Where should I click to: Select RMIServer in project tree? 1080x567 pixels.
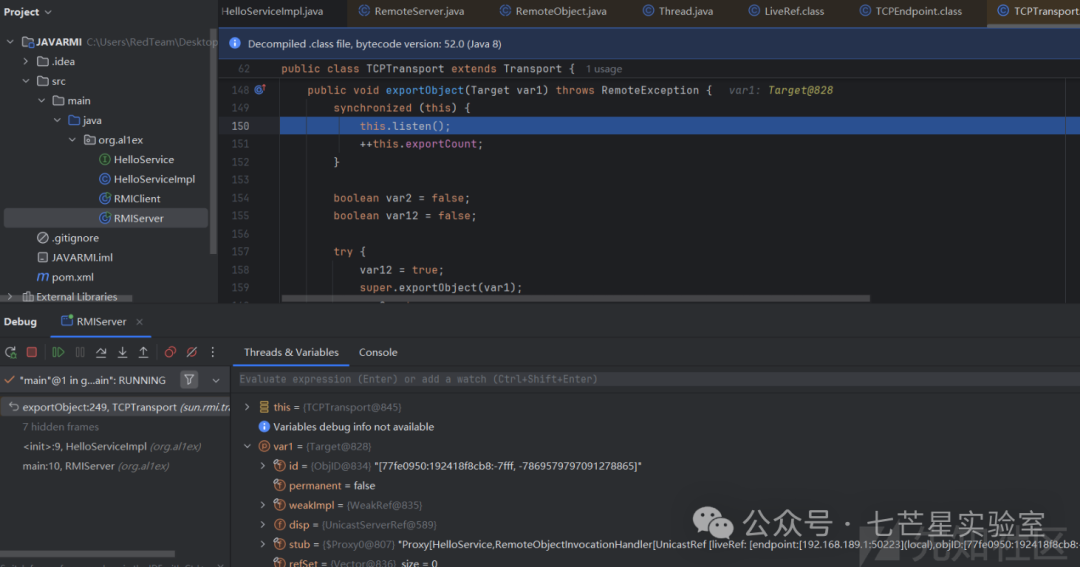click(x=106, y=218)
